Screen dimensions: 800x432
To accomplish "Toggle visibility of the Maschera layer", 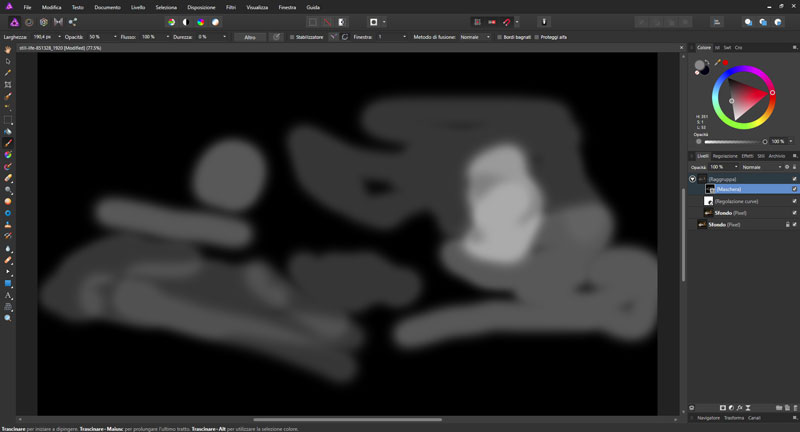I will [x=794, y=189].
